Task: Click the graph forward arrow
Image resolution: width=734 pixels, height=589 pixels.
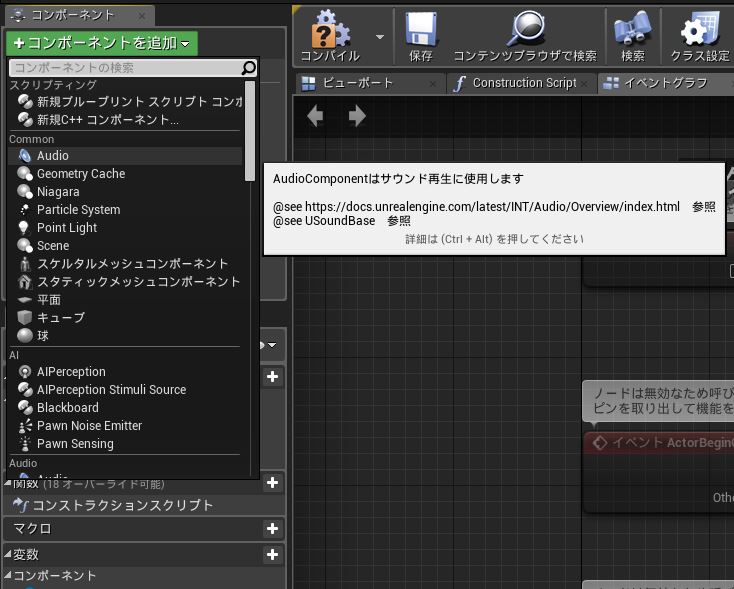Action: coord(357,116)
